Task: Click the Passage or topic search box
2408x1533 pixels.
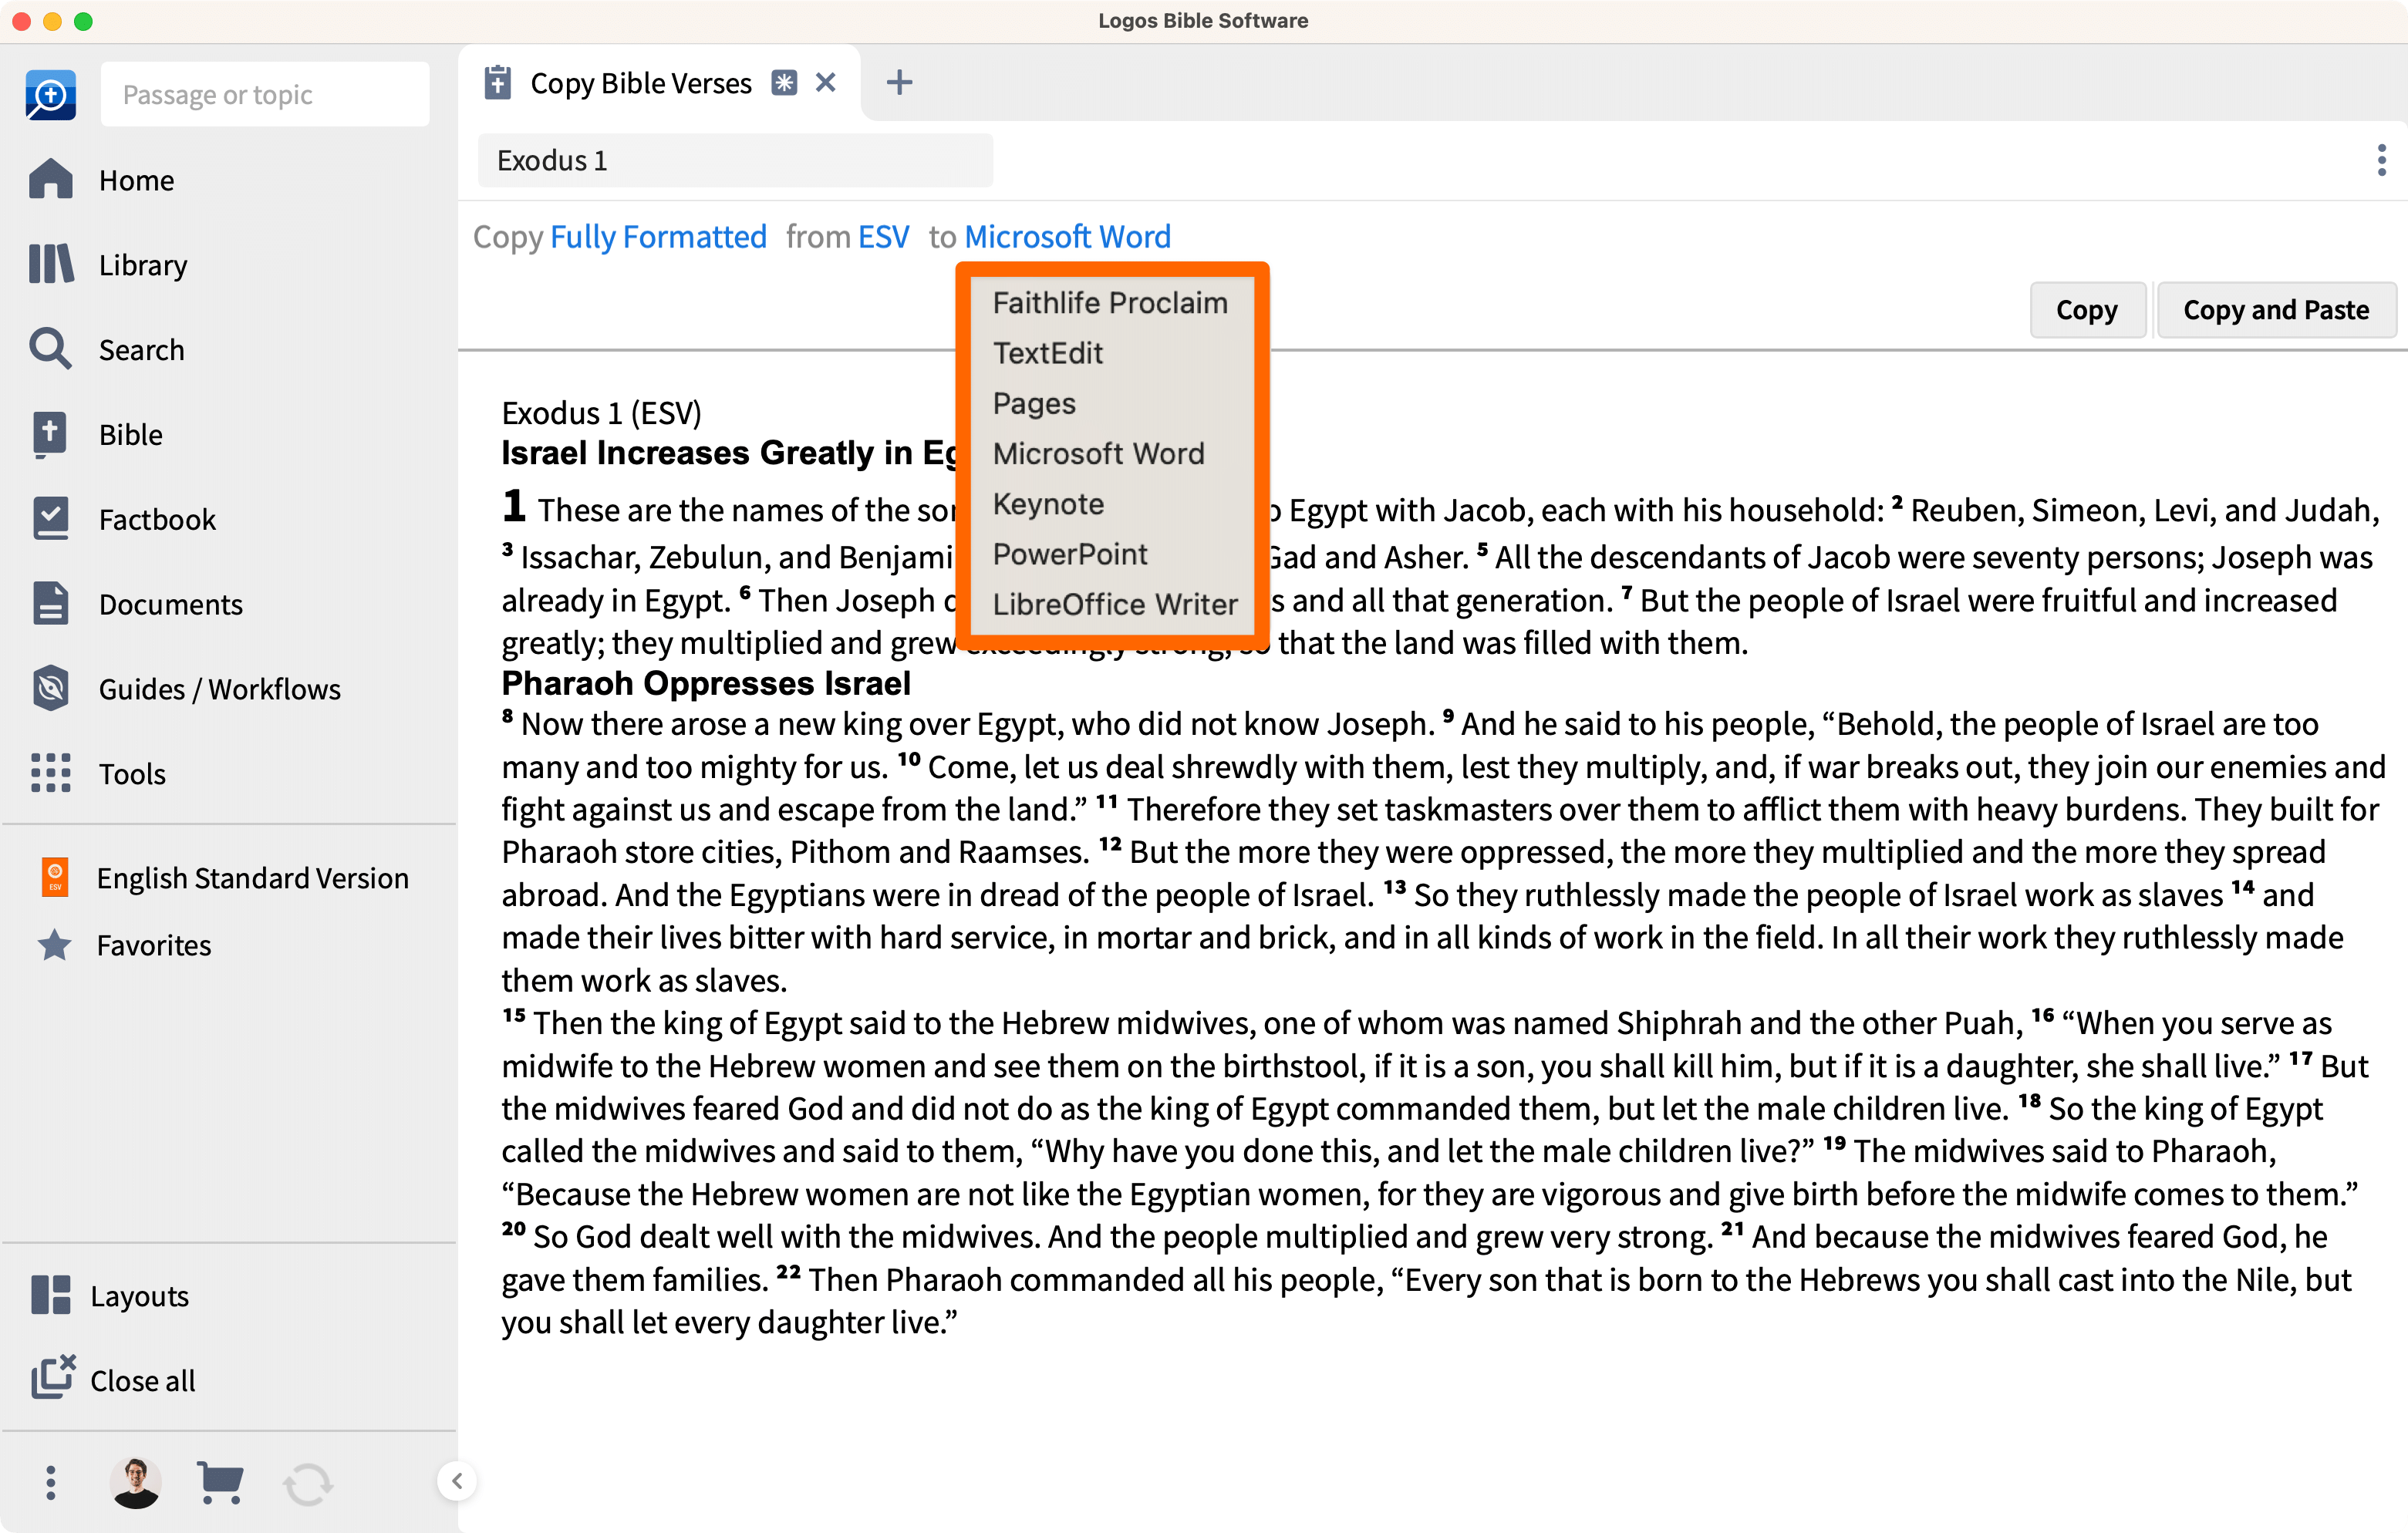Action: 265,95
